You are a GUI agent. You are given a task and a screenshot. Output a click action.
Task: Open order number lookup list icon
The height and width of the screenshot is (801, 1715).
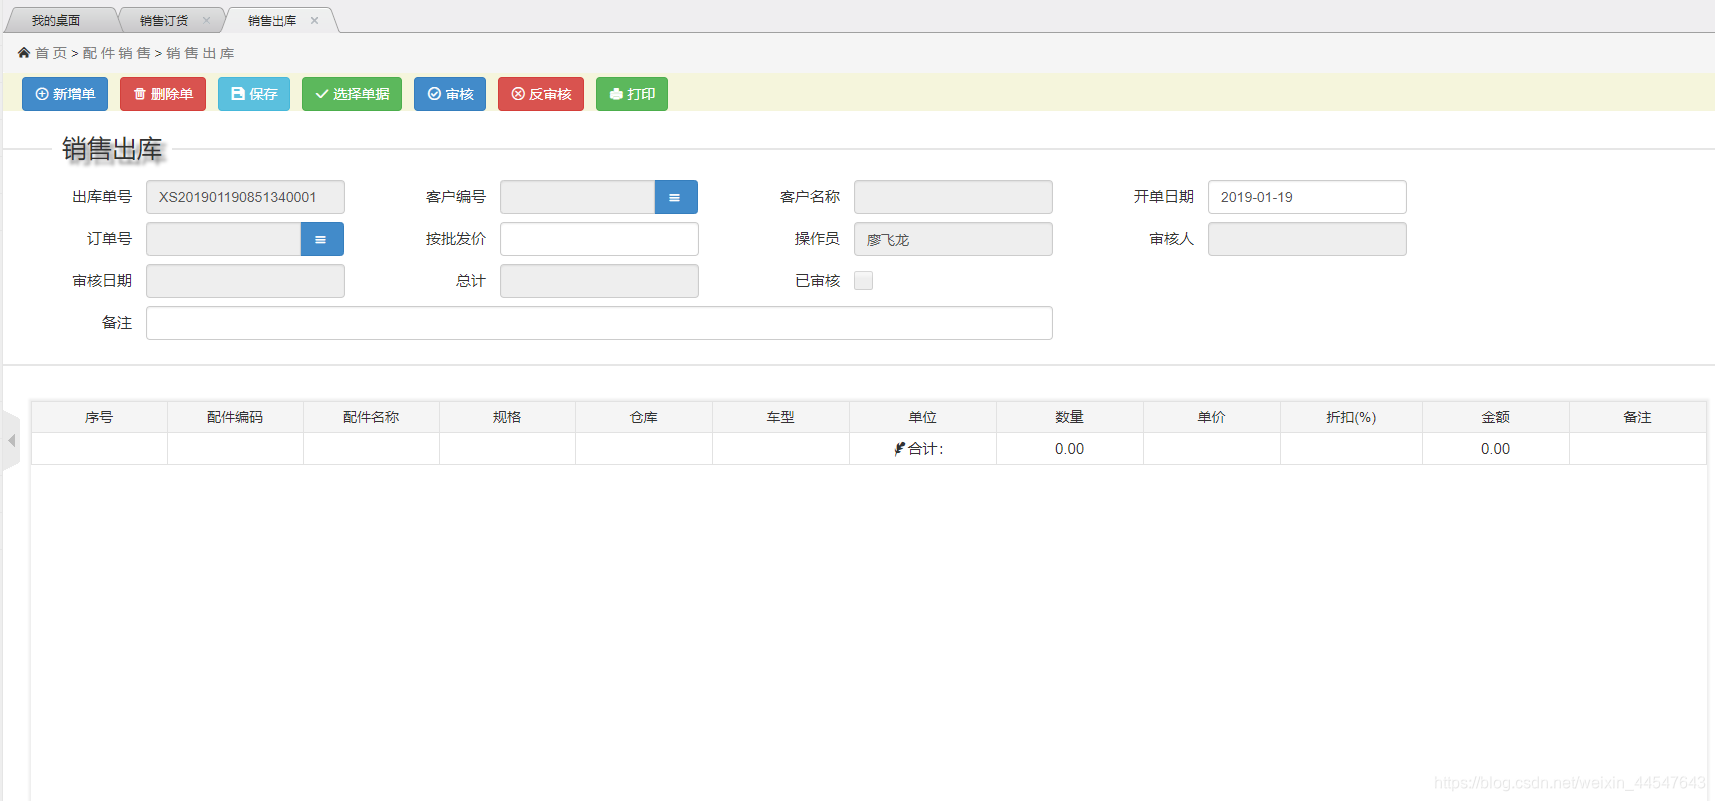click(x=322, y=239)
